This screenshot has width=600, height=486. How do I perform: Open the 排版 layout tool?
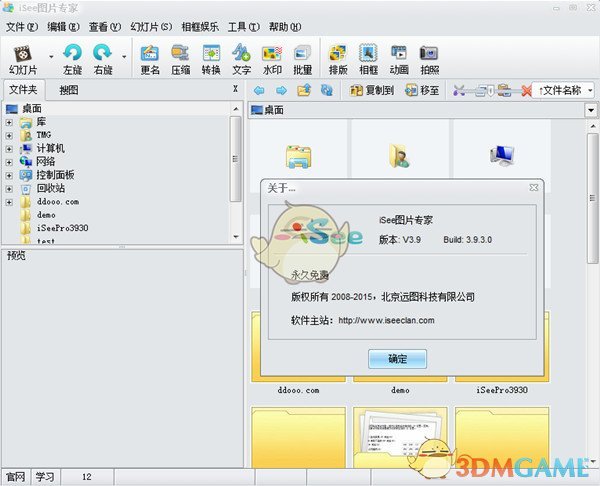point(338,59)
